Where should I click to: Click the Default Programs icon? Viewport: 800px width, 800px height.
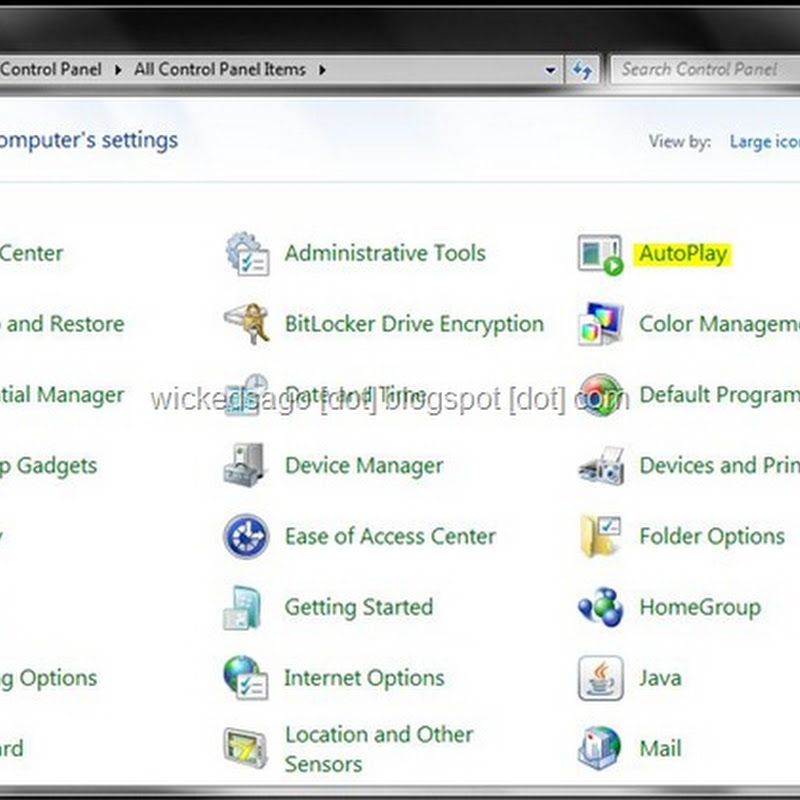[x=601, y=394]
